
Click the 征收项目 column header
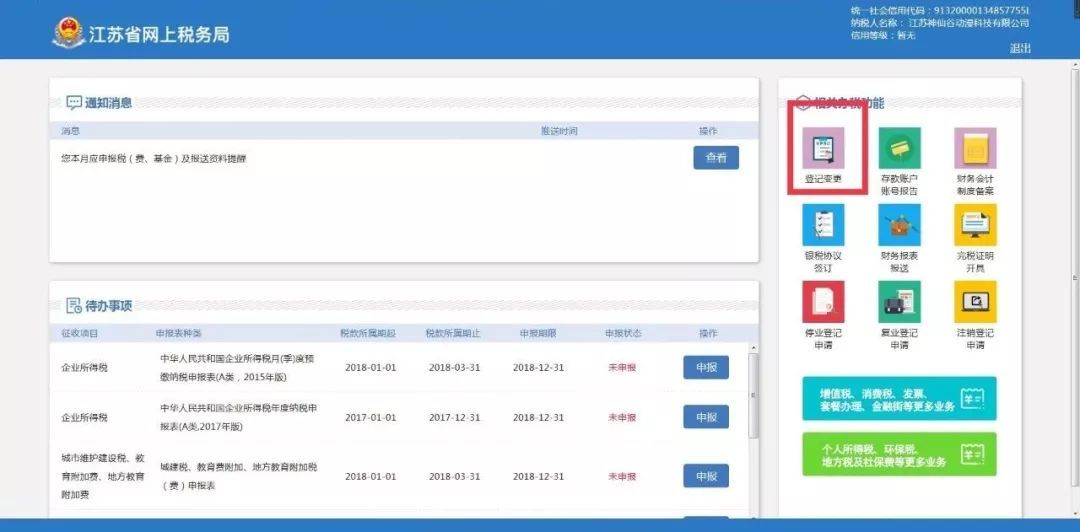coord(79,334)
